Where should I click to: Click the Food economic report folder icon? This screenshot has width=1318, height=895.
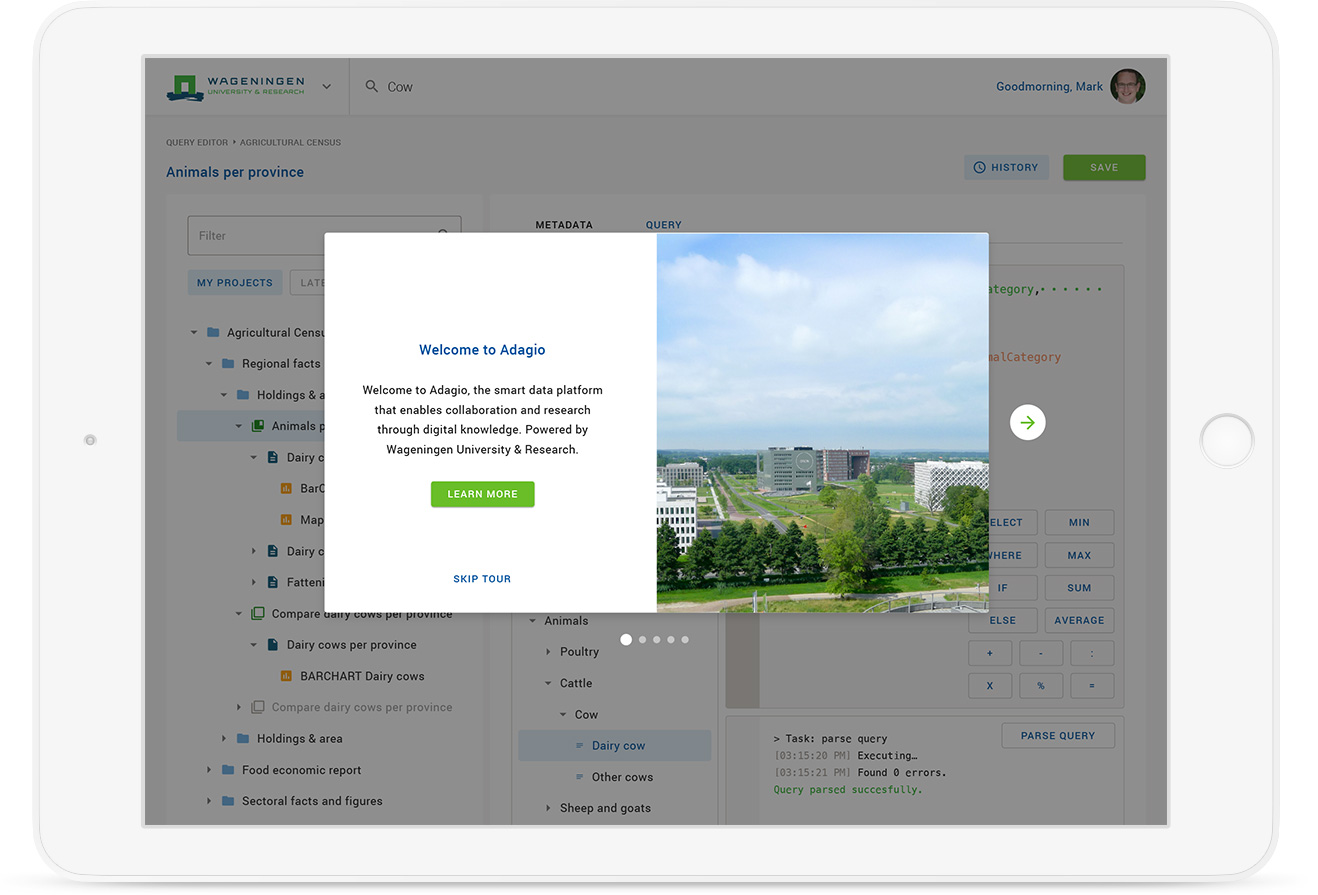pyautogui.click(x=228, y=770)
